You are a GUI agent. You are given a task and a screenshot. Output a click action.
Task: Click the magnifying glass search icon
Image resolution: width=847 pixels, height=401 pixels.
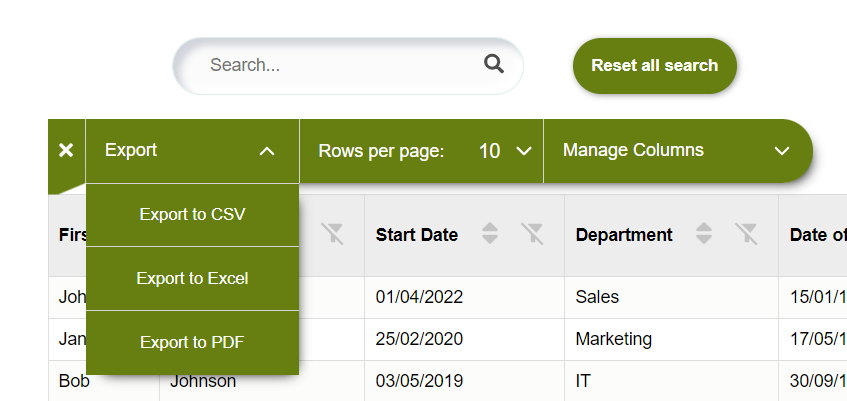(494, 64)
